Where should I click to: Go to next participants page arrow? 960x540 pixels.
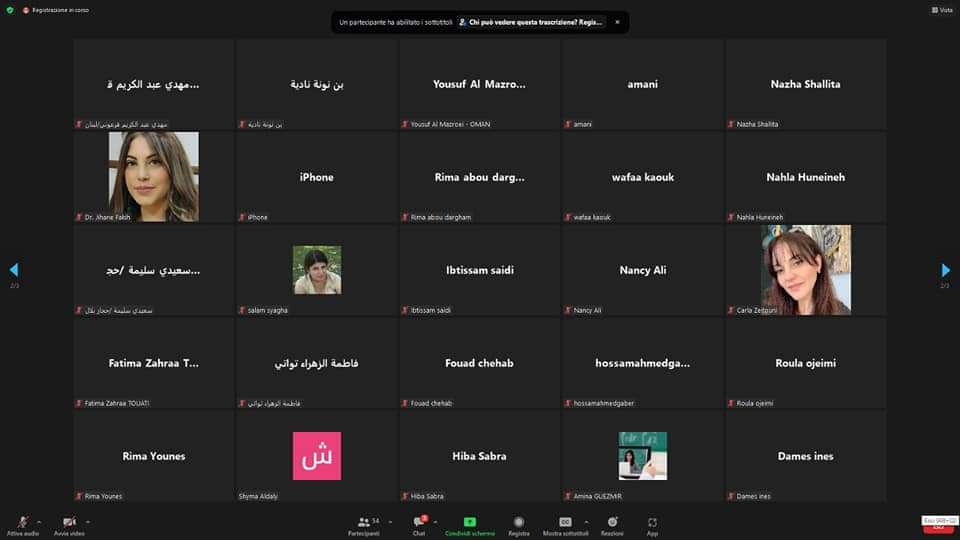coord(945,270)
